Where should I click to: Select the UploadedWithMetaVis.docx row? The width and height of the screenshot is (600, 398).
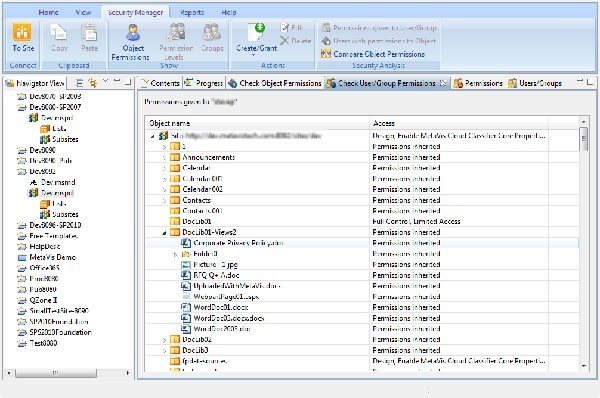tap(362, 286)
